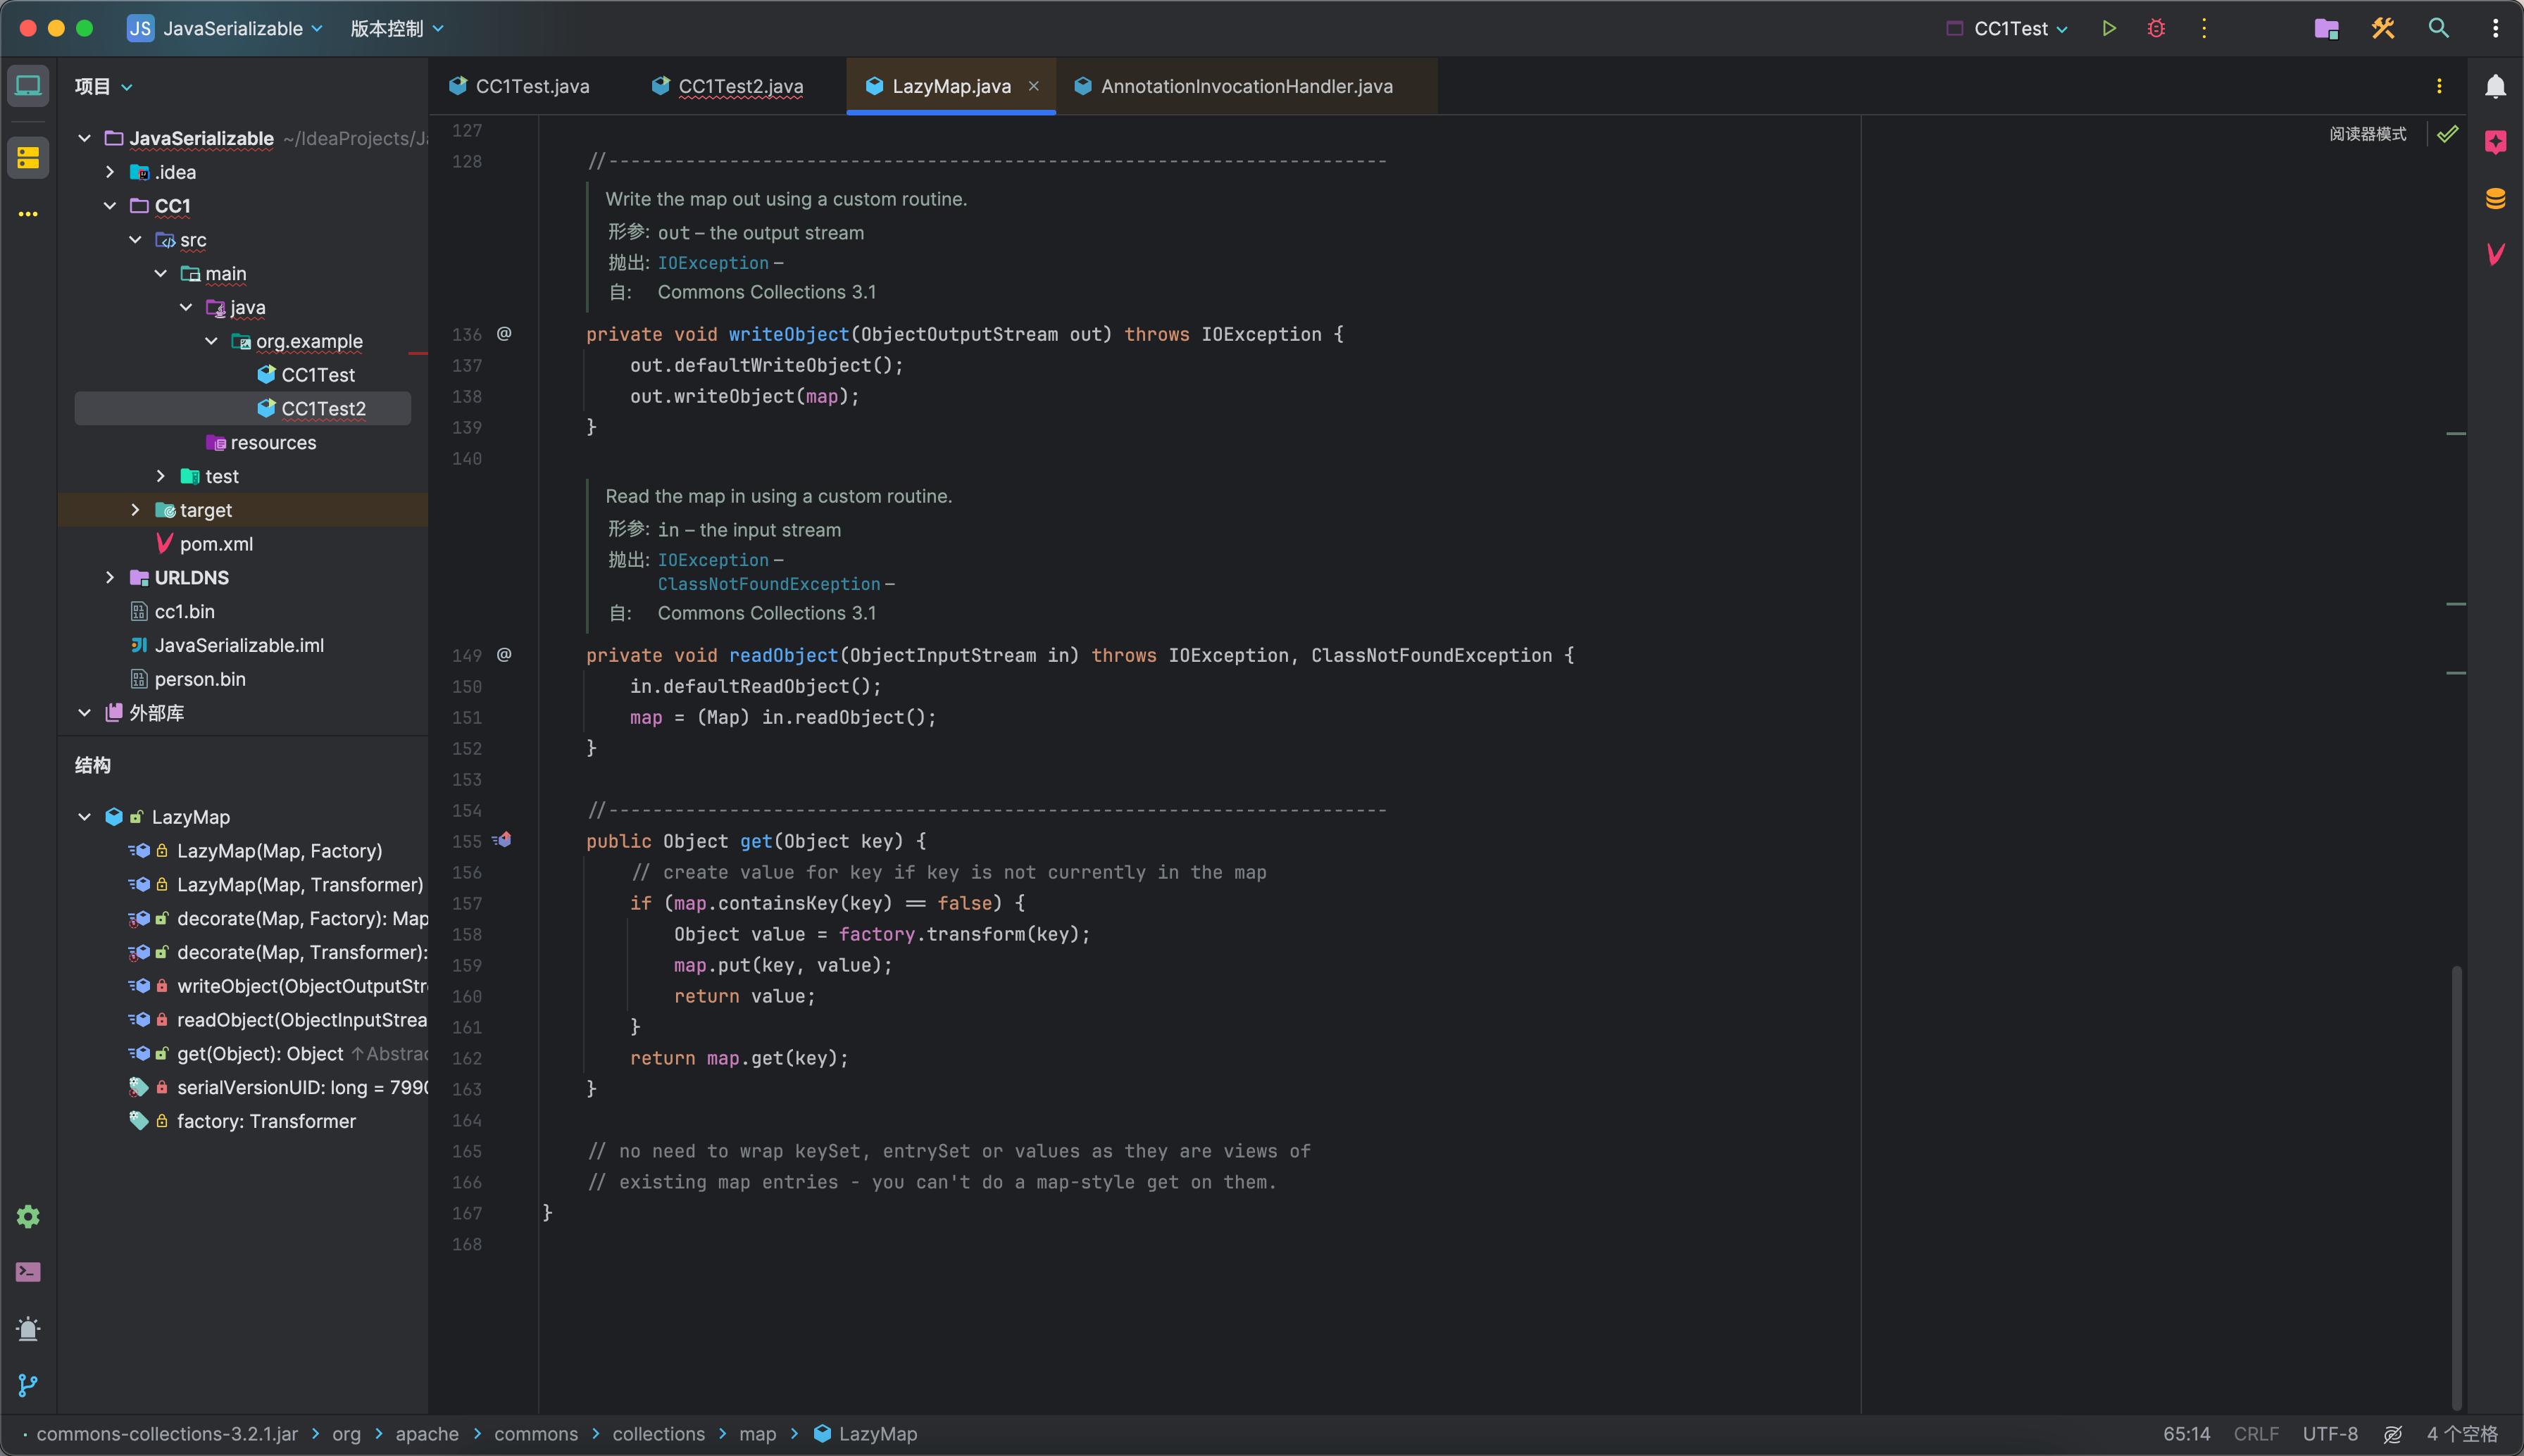This screenshot has width=2524, height=1456.
Task: Show more tool windows ellipsis
Action: pos(28,214)
